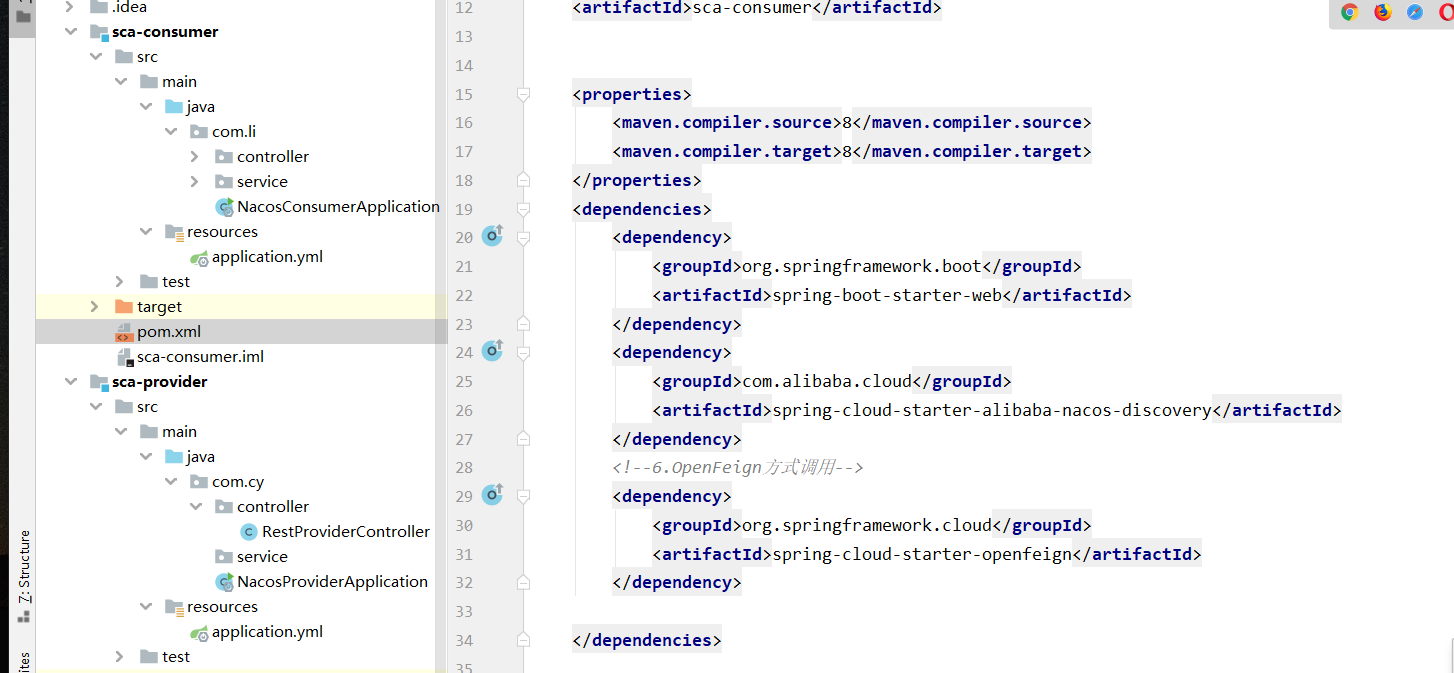The width and height of the screenshot is (1454, 673).
Task: Expand the target folder
Action: click(95, 307)
